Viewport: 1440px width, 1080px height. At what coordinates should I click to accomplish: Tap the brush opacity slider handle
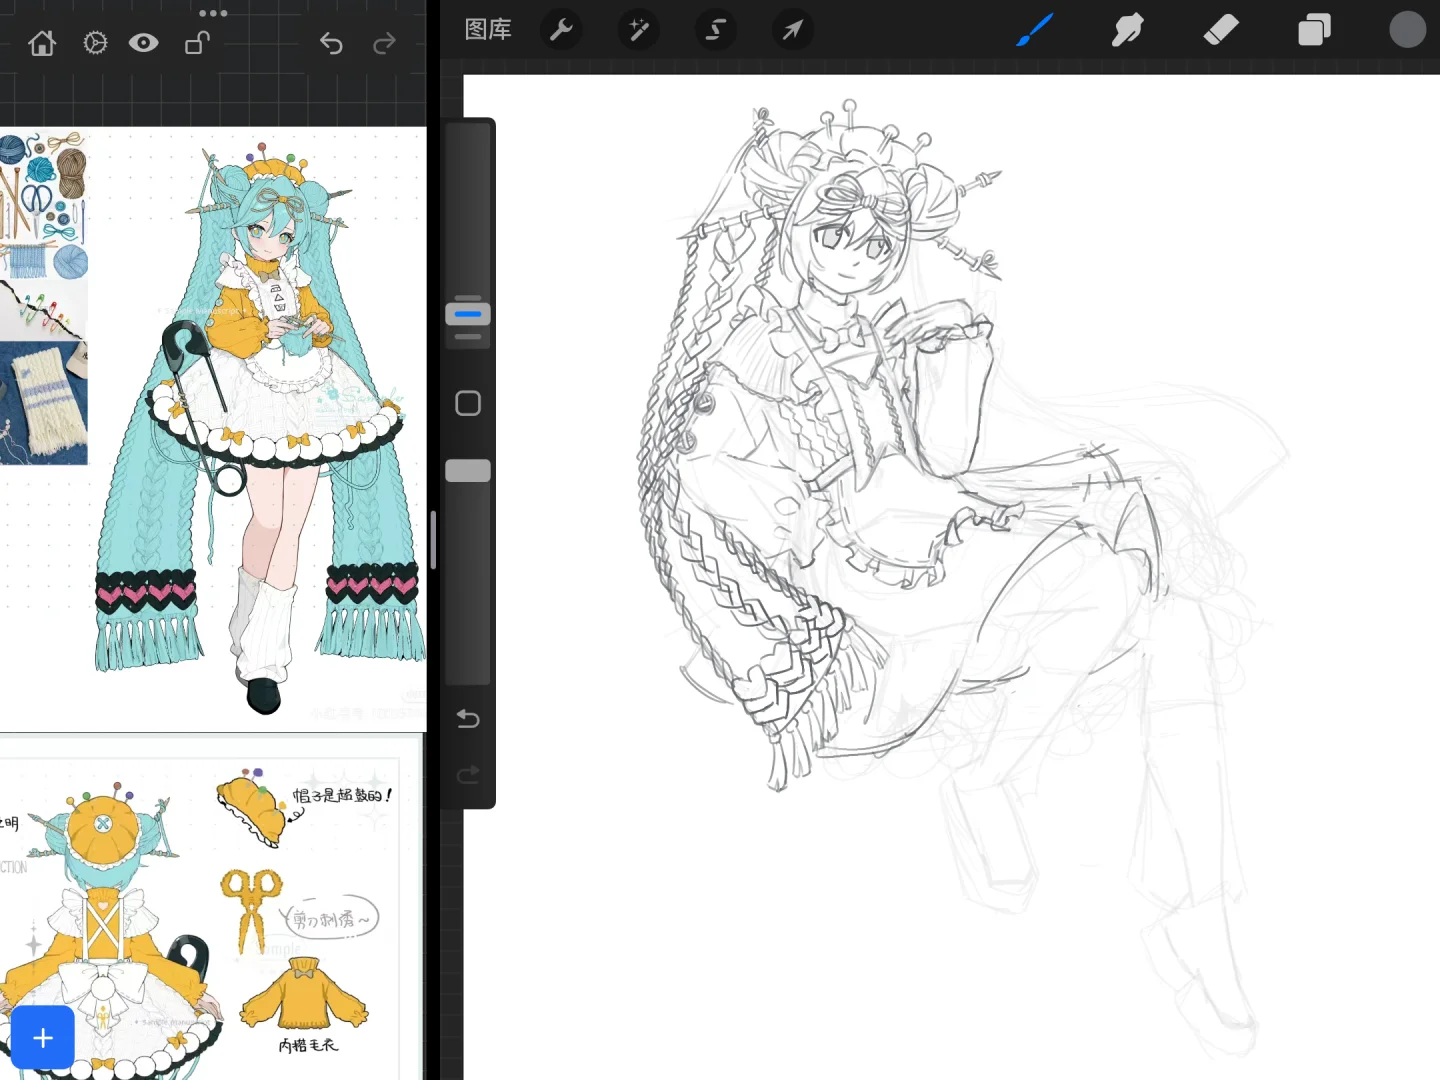click(468, 470)
